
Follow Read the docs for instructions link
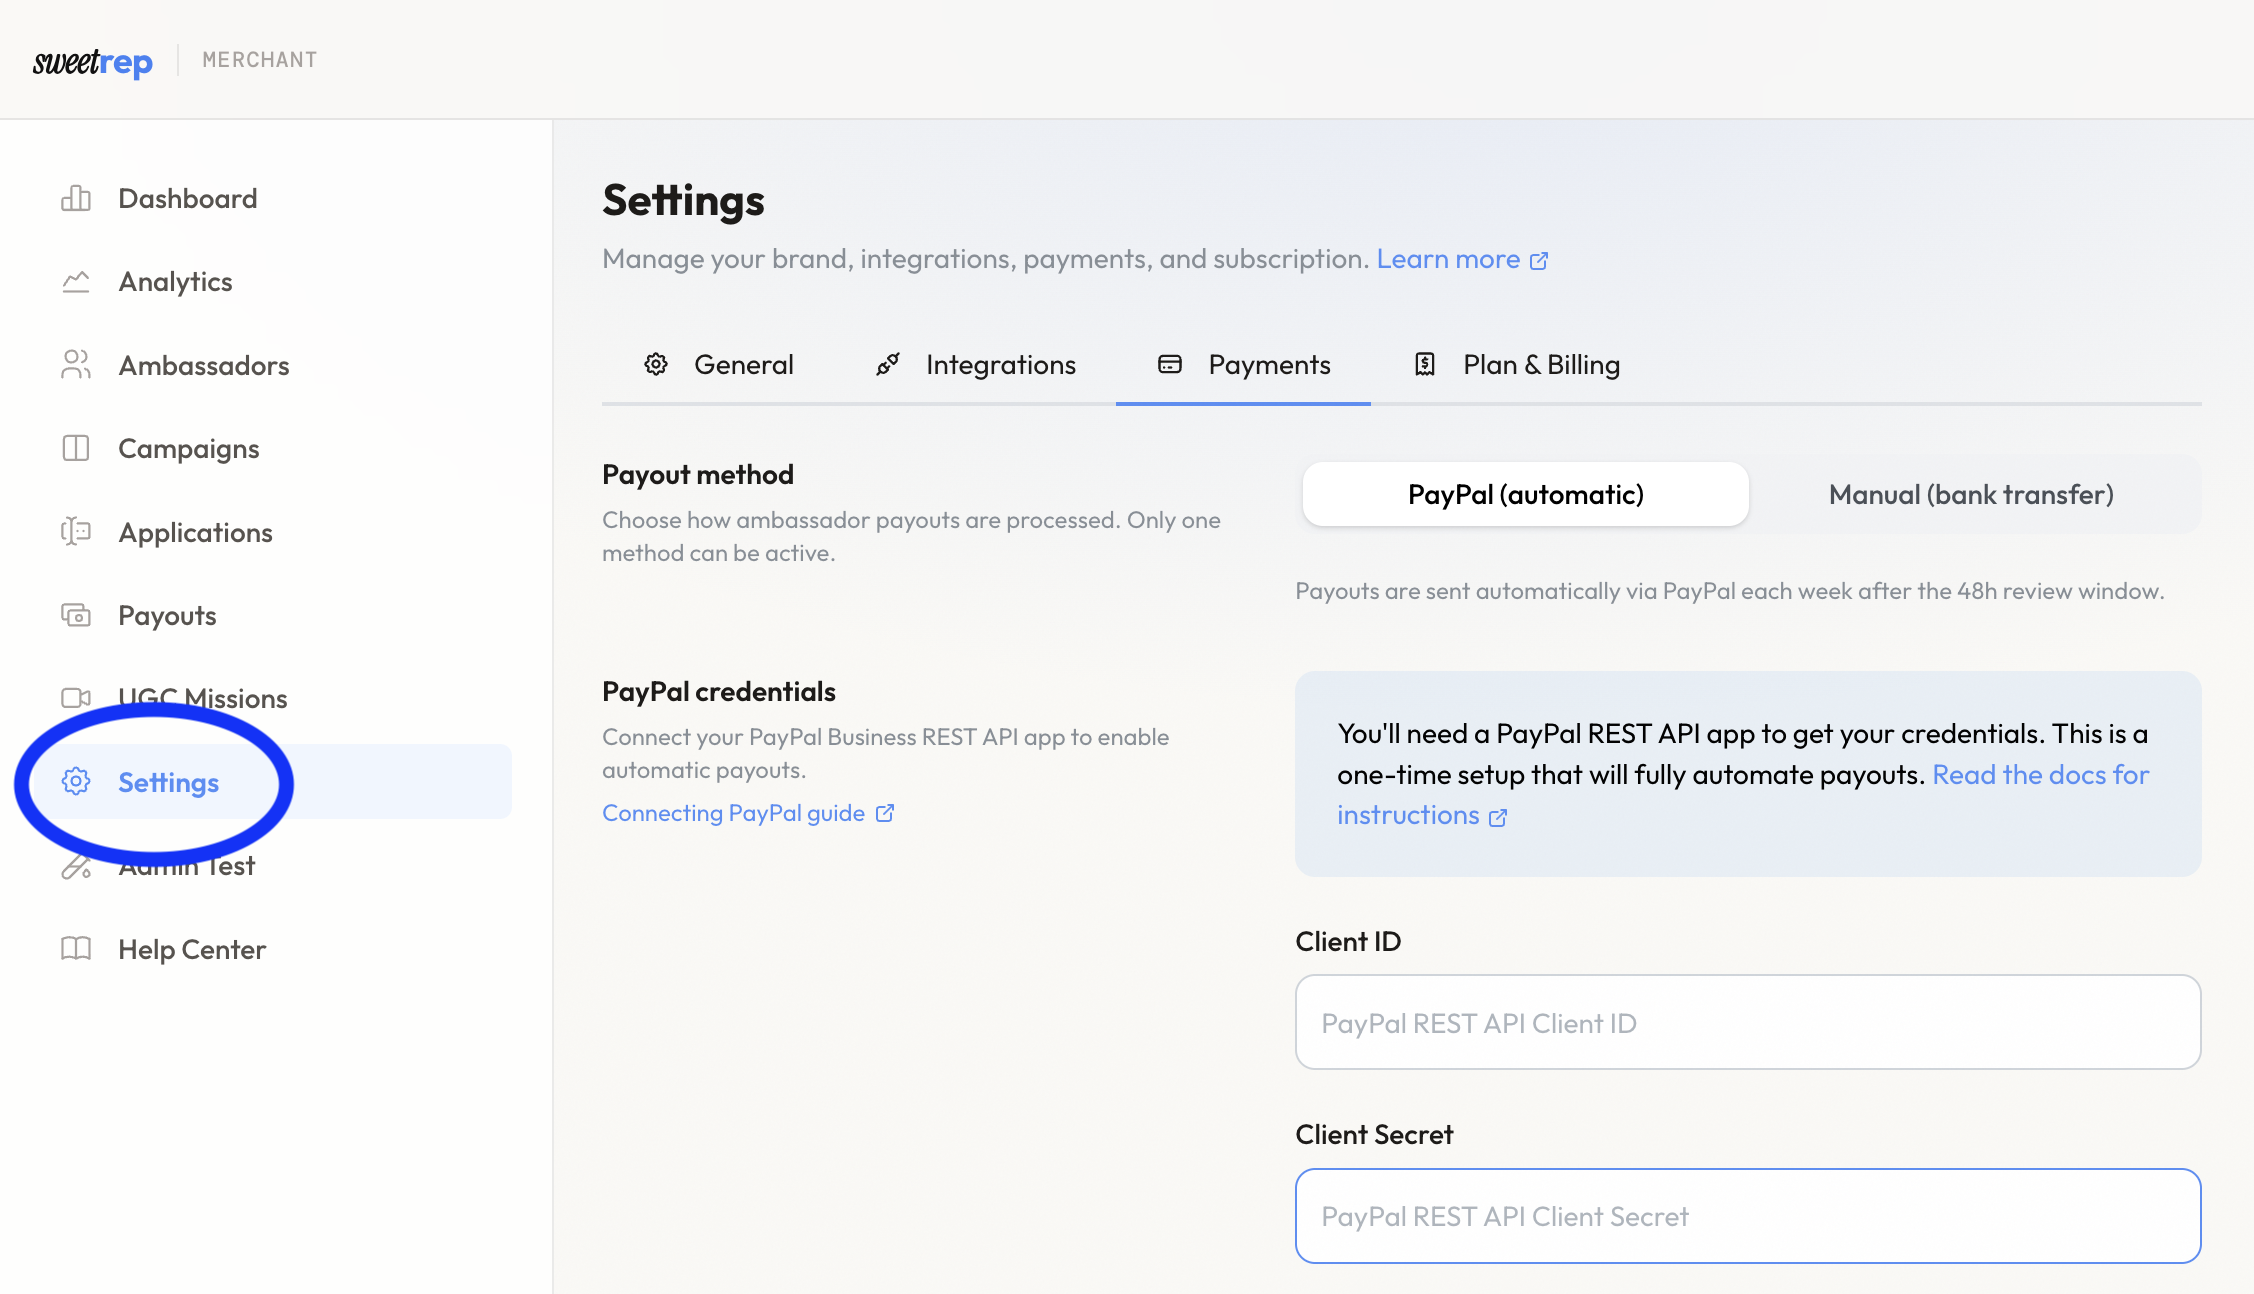(2039, 775)
